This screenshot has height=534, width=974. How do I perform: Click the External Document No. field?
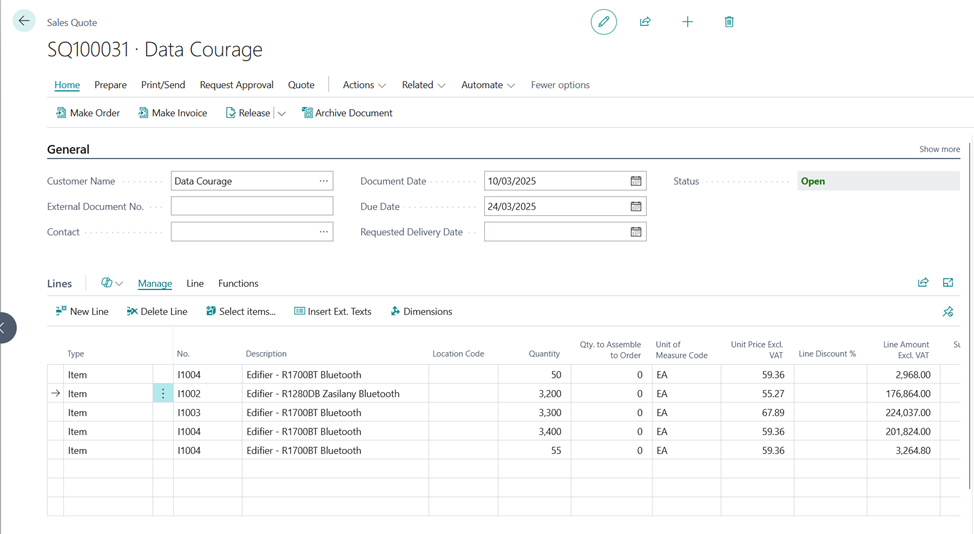[x=252, y=206]
